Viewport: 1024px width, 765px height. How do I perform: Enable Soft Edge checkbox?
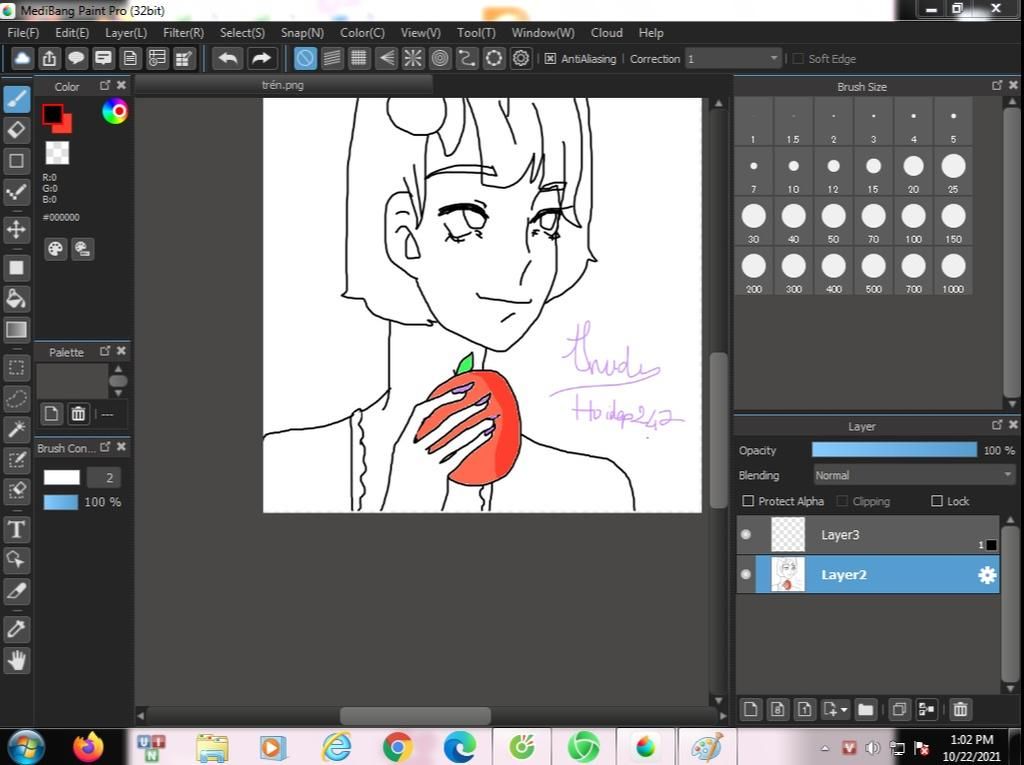[797, 59]
